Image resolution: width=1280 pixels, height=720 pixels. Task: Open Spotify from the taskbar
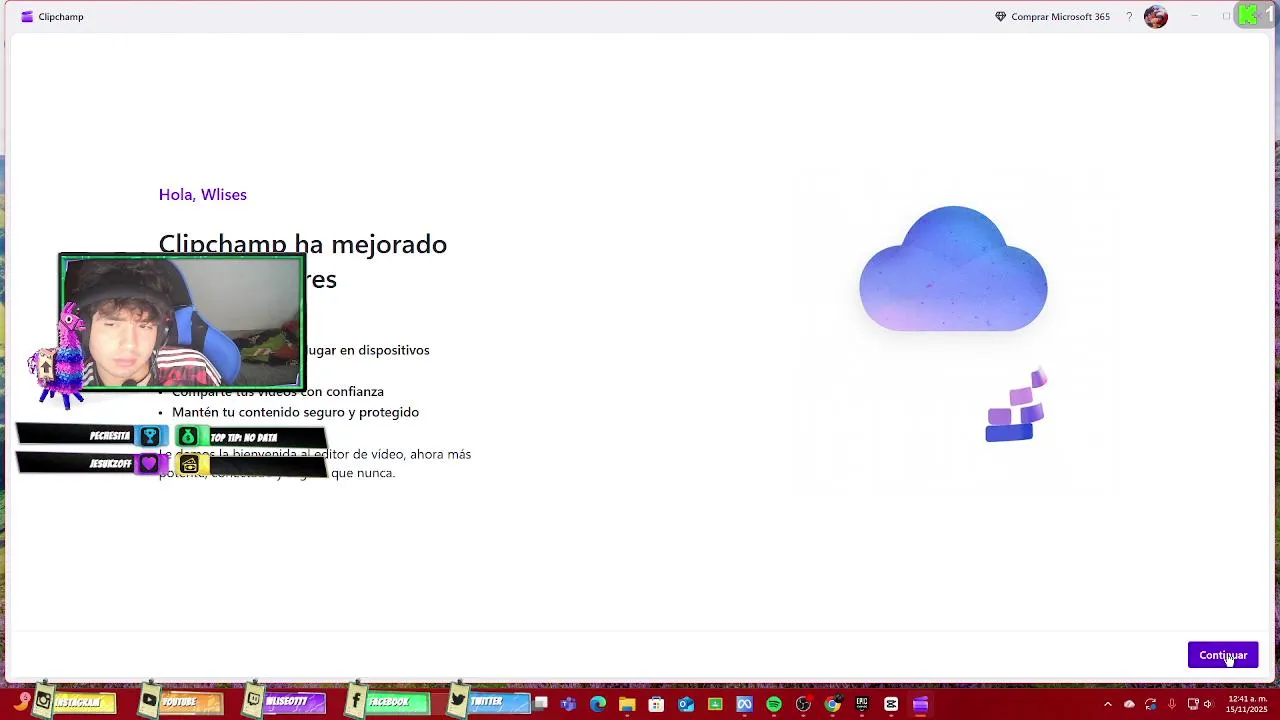774,704
